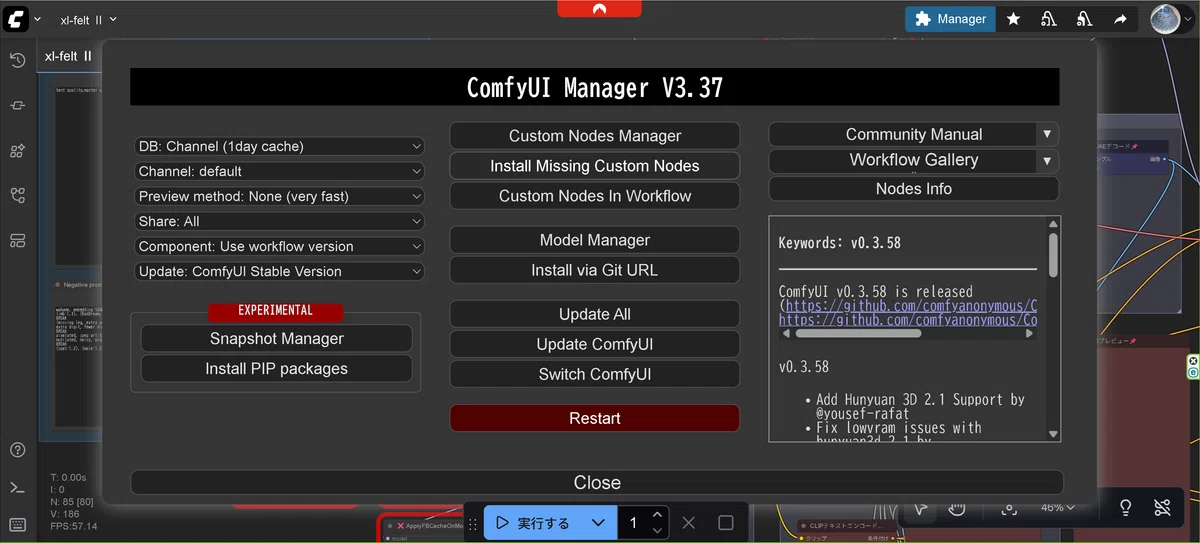Open Custom Nodes In Workflow
1200x543 pixels.
pos(595,196)
